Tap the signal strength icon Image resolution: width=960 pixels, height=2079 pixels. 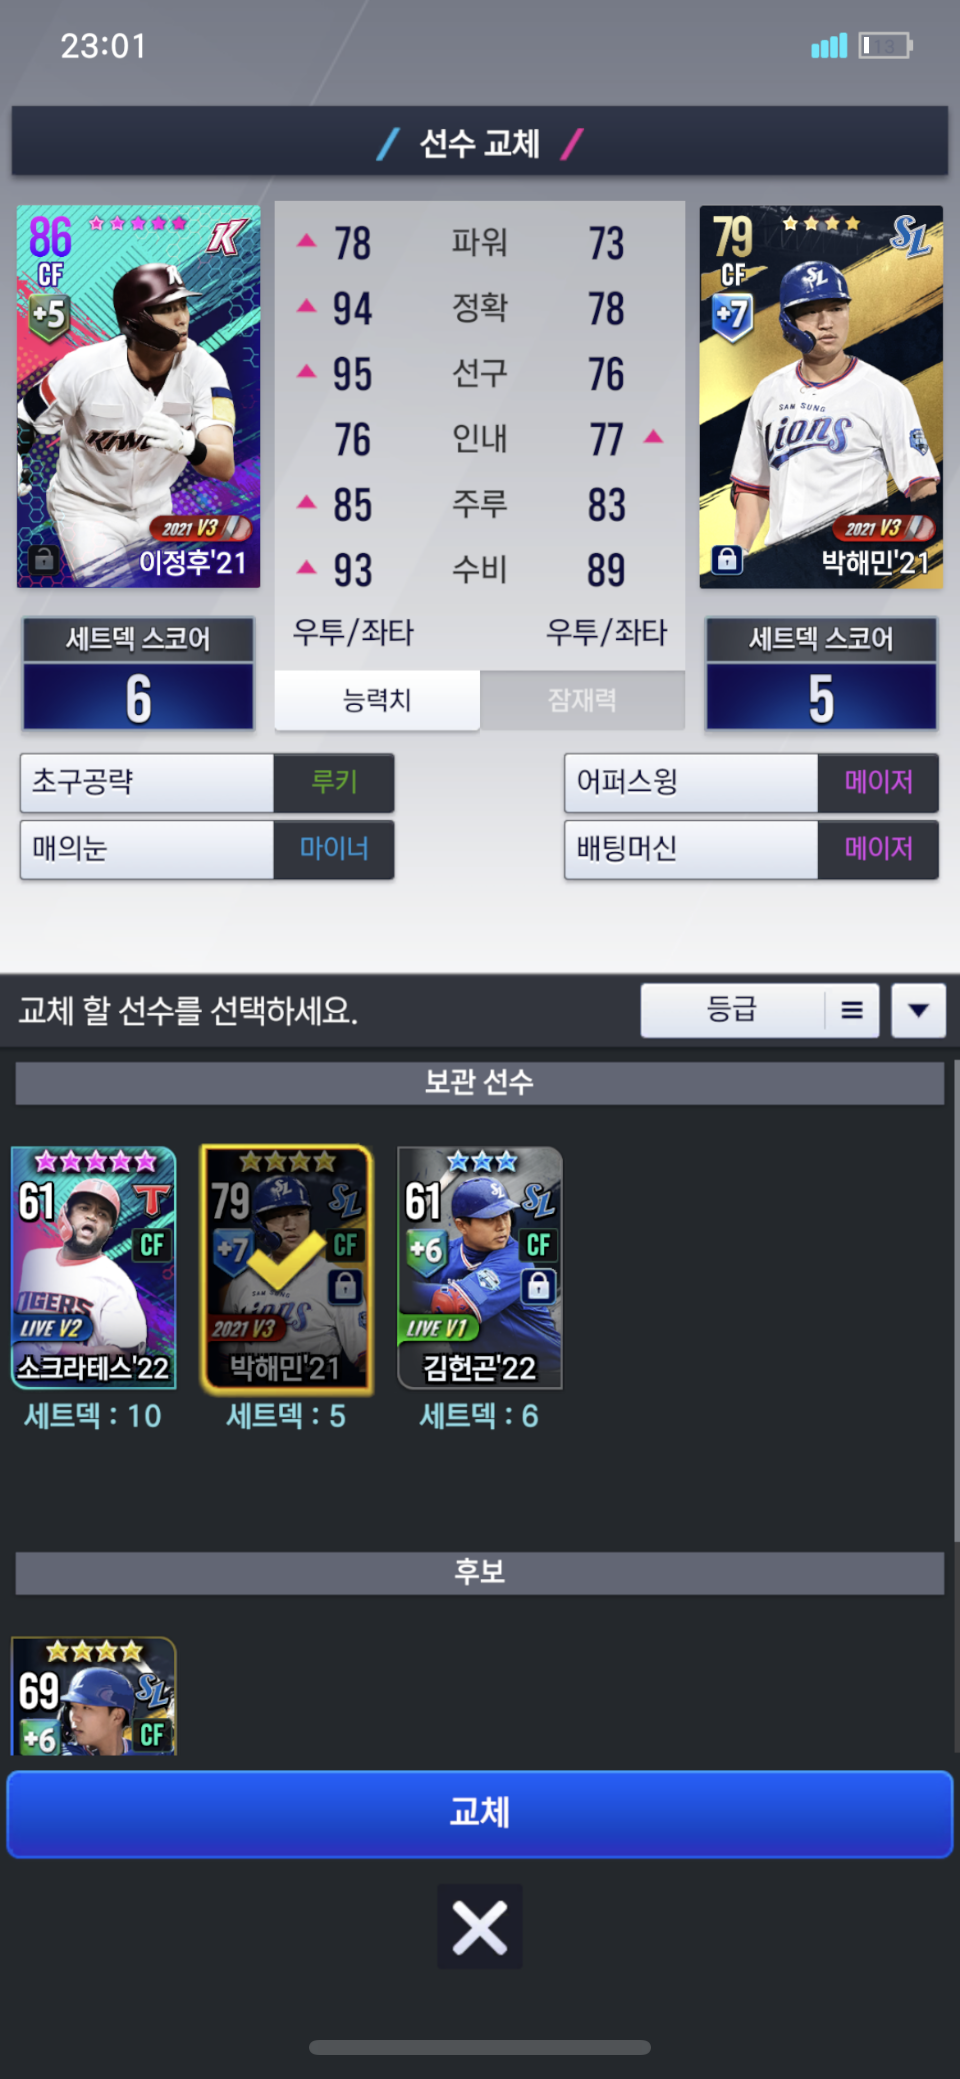pos(829,46)
